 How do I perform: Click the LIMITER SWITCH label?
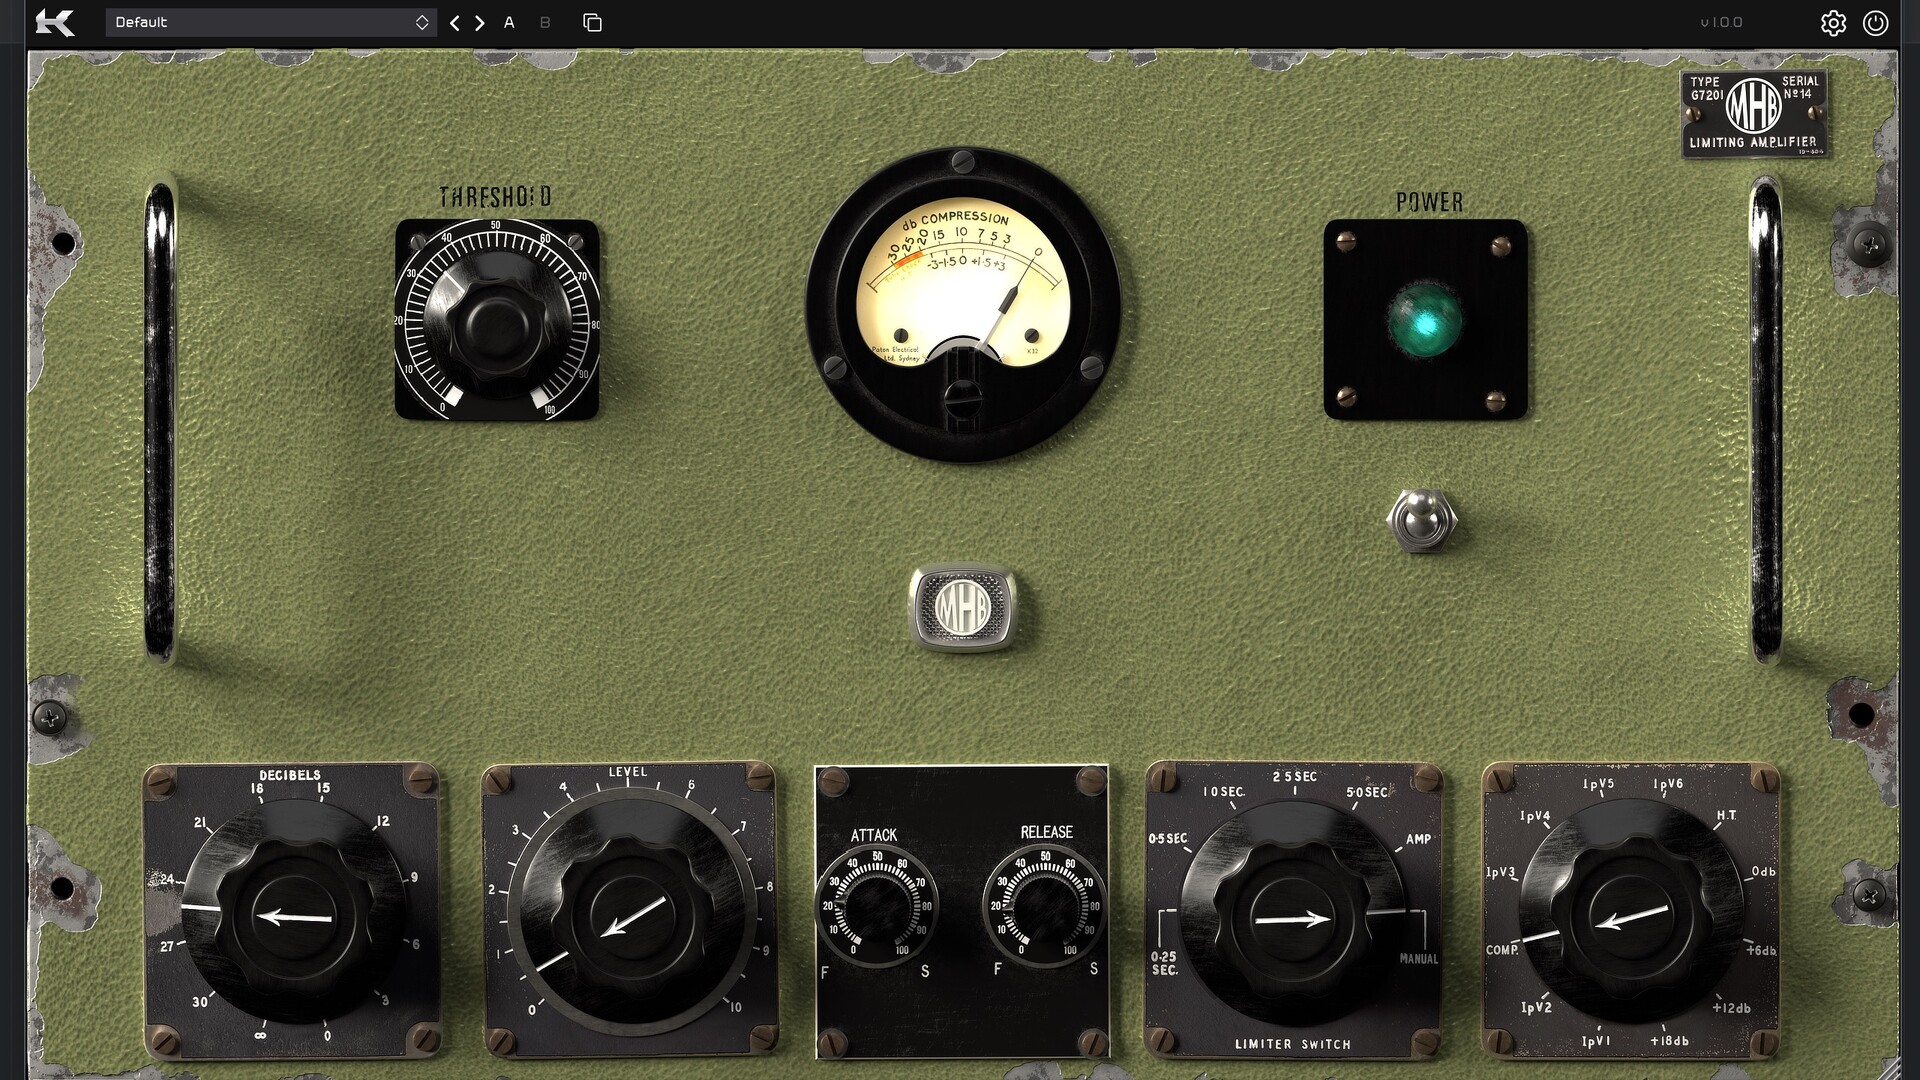click(1293, 1044)
